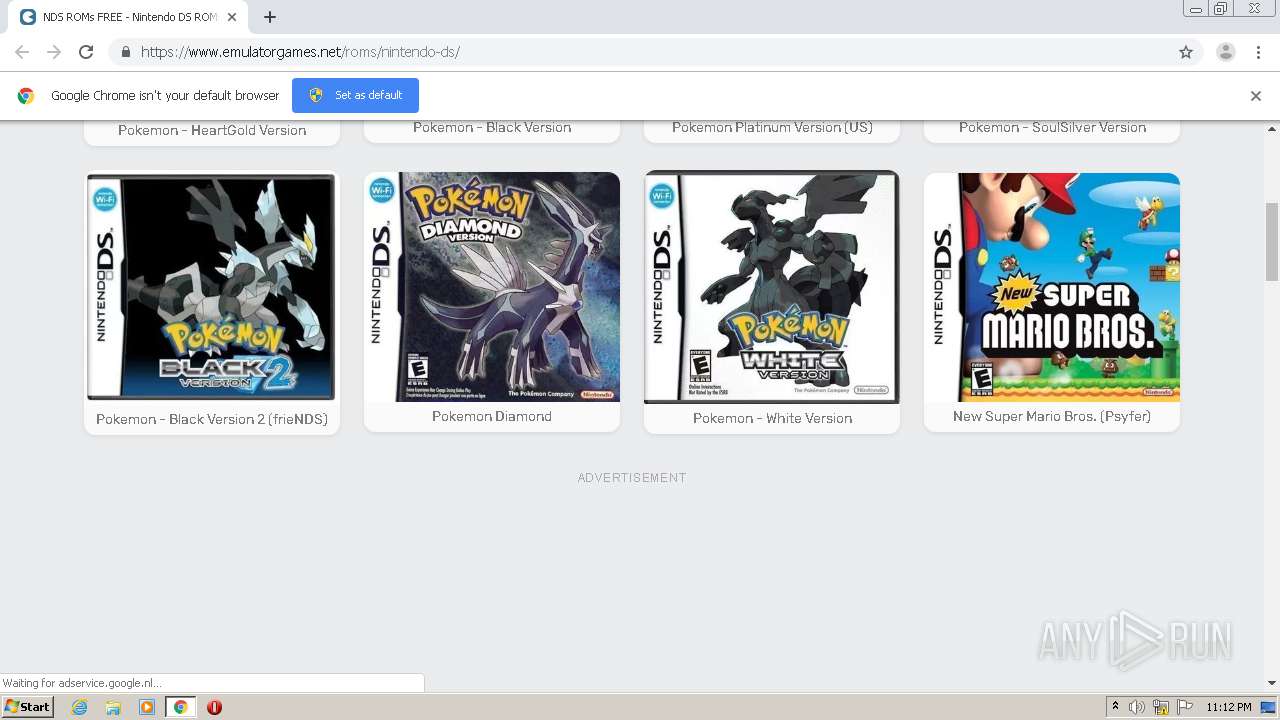Select the NDS ROMs FREE tab

point(129,17)
